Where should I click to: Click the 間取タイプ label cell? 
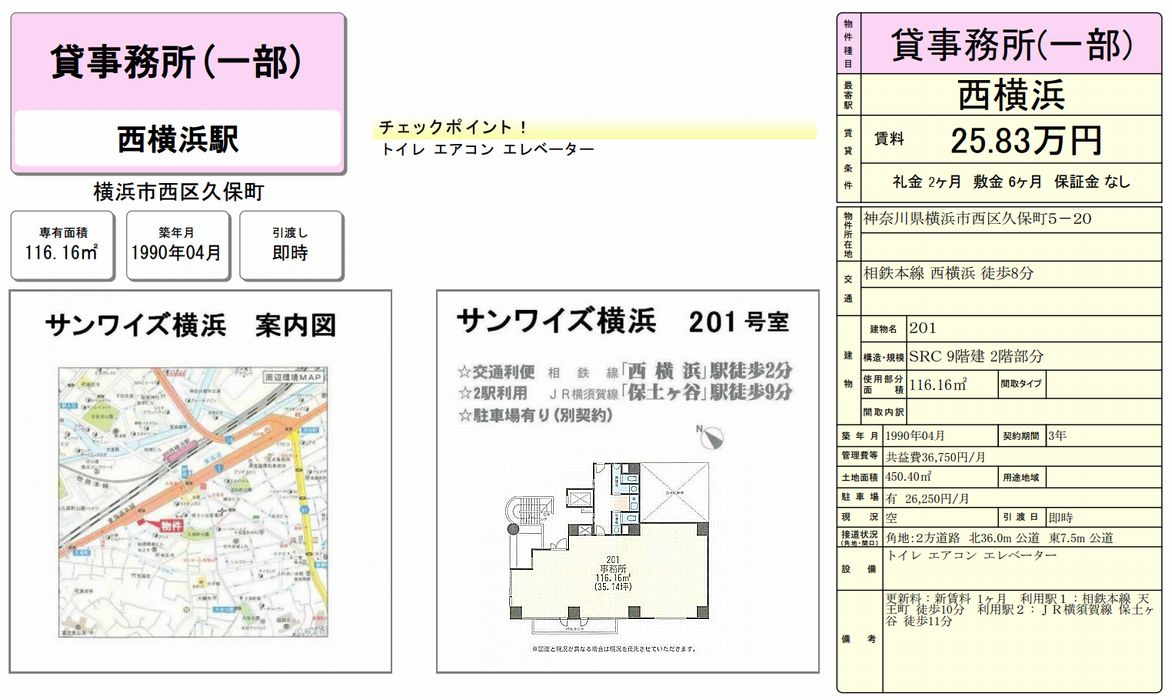pyautogui.click(x=1021, y=384)
